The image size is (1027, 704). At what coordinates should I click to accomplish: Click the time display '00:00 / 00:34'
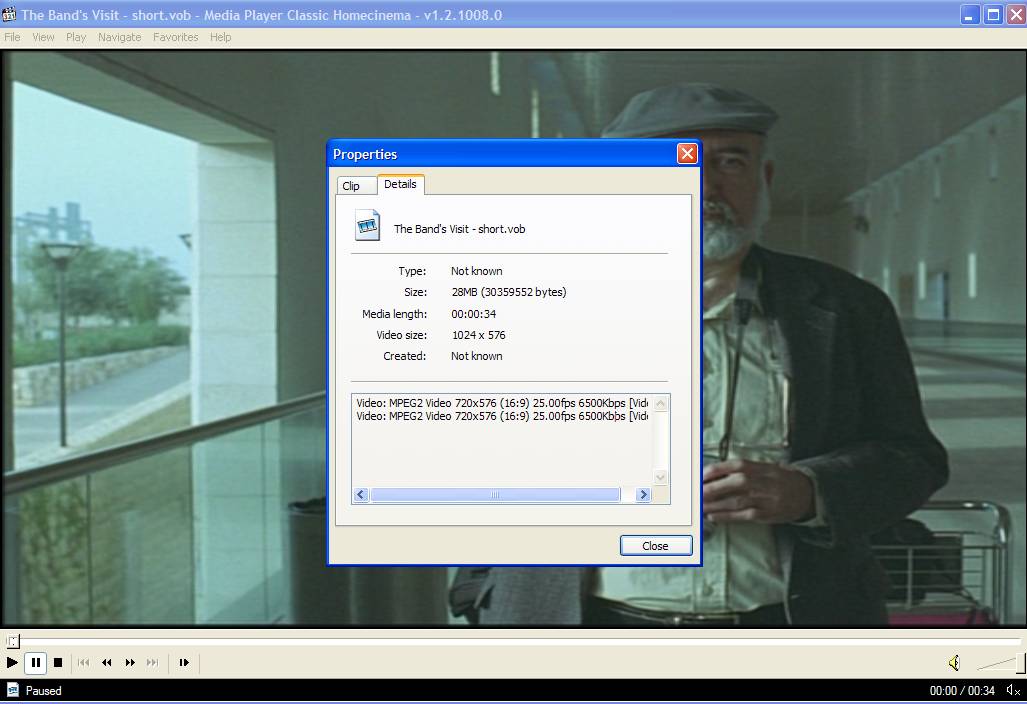pos(962,691)
